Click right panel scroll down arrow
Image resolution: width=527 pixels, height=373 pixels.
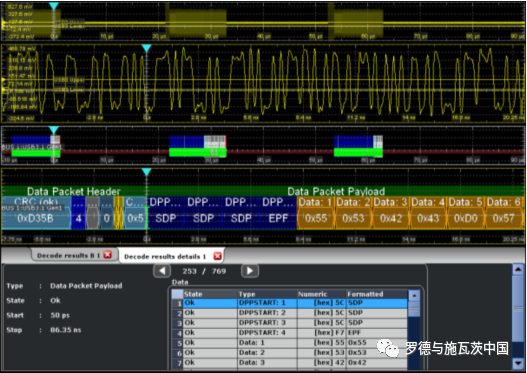pos(518,363)
